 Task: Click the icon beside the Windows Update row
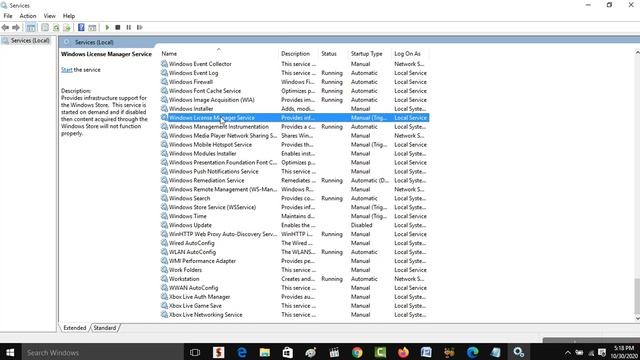(164, 225)
